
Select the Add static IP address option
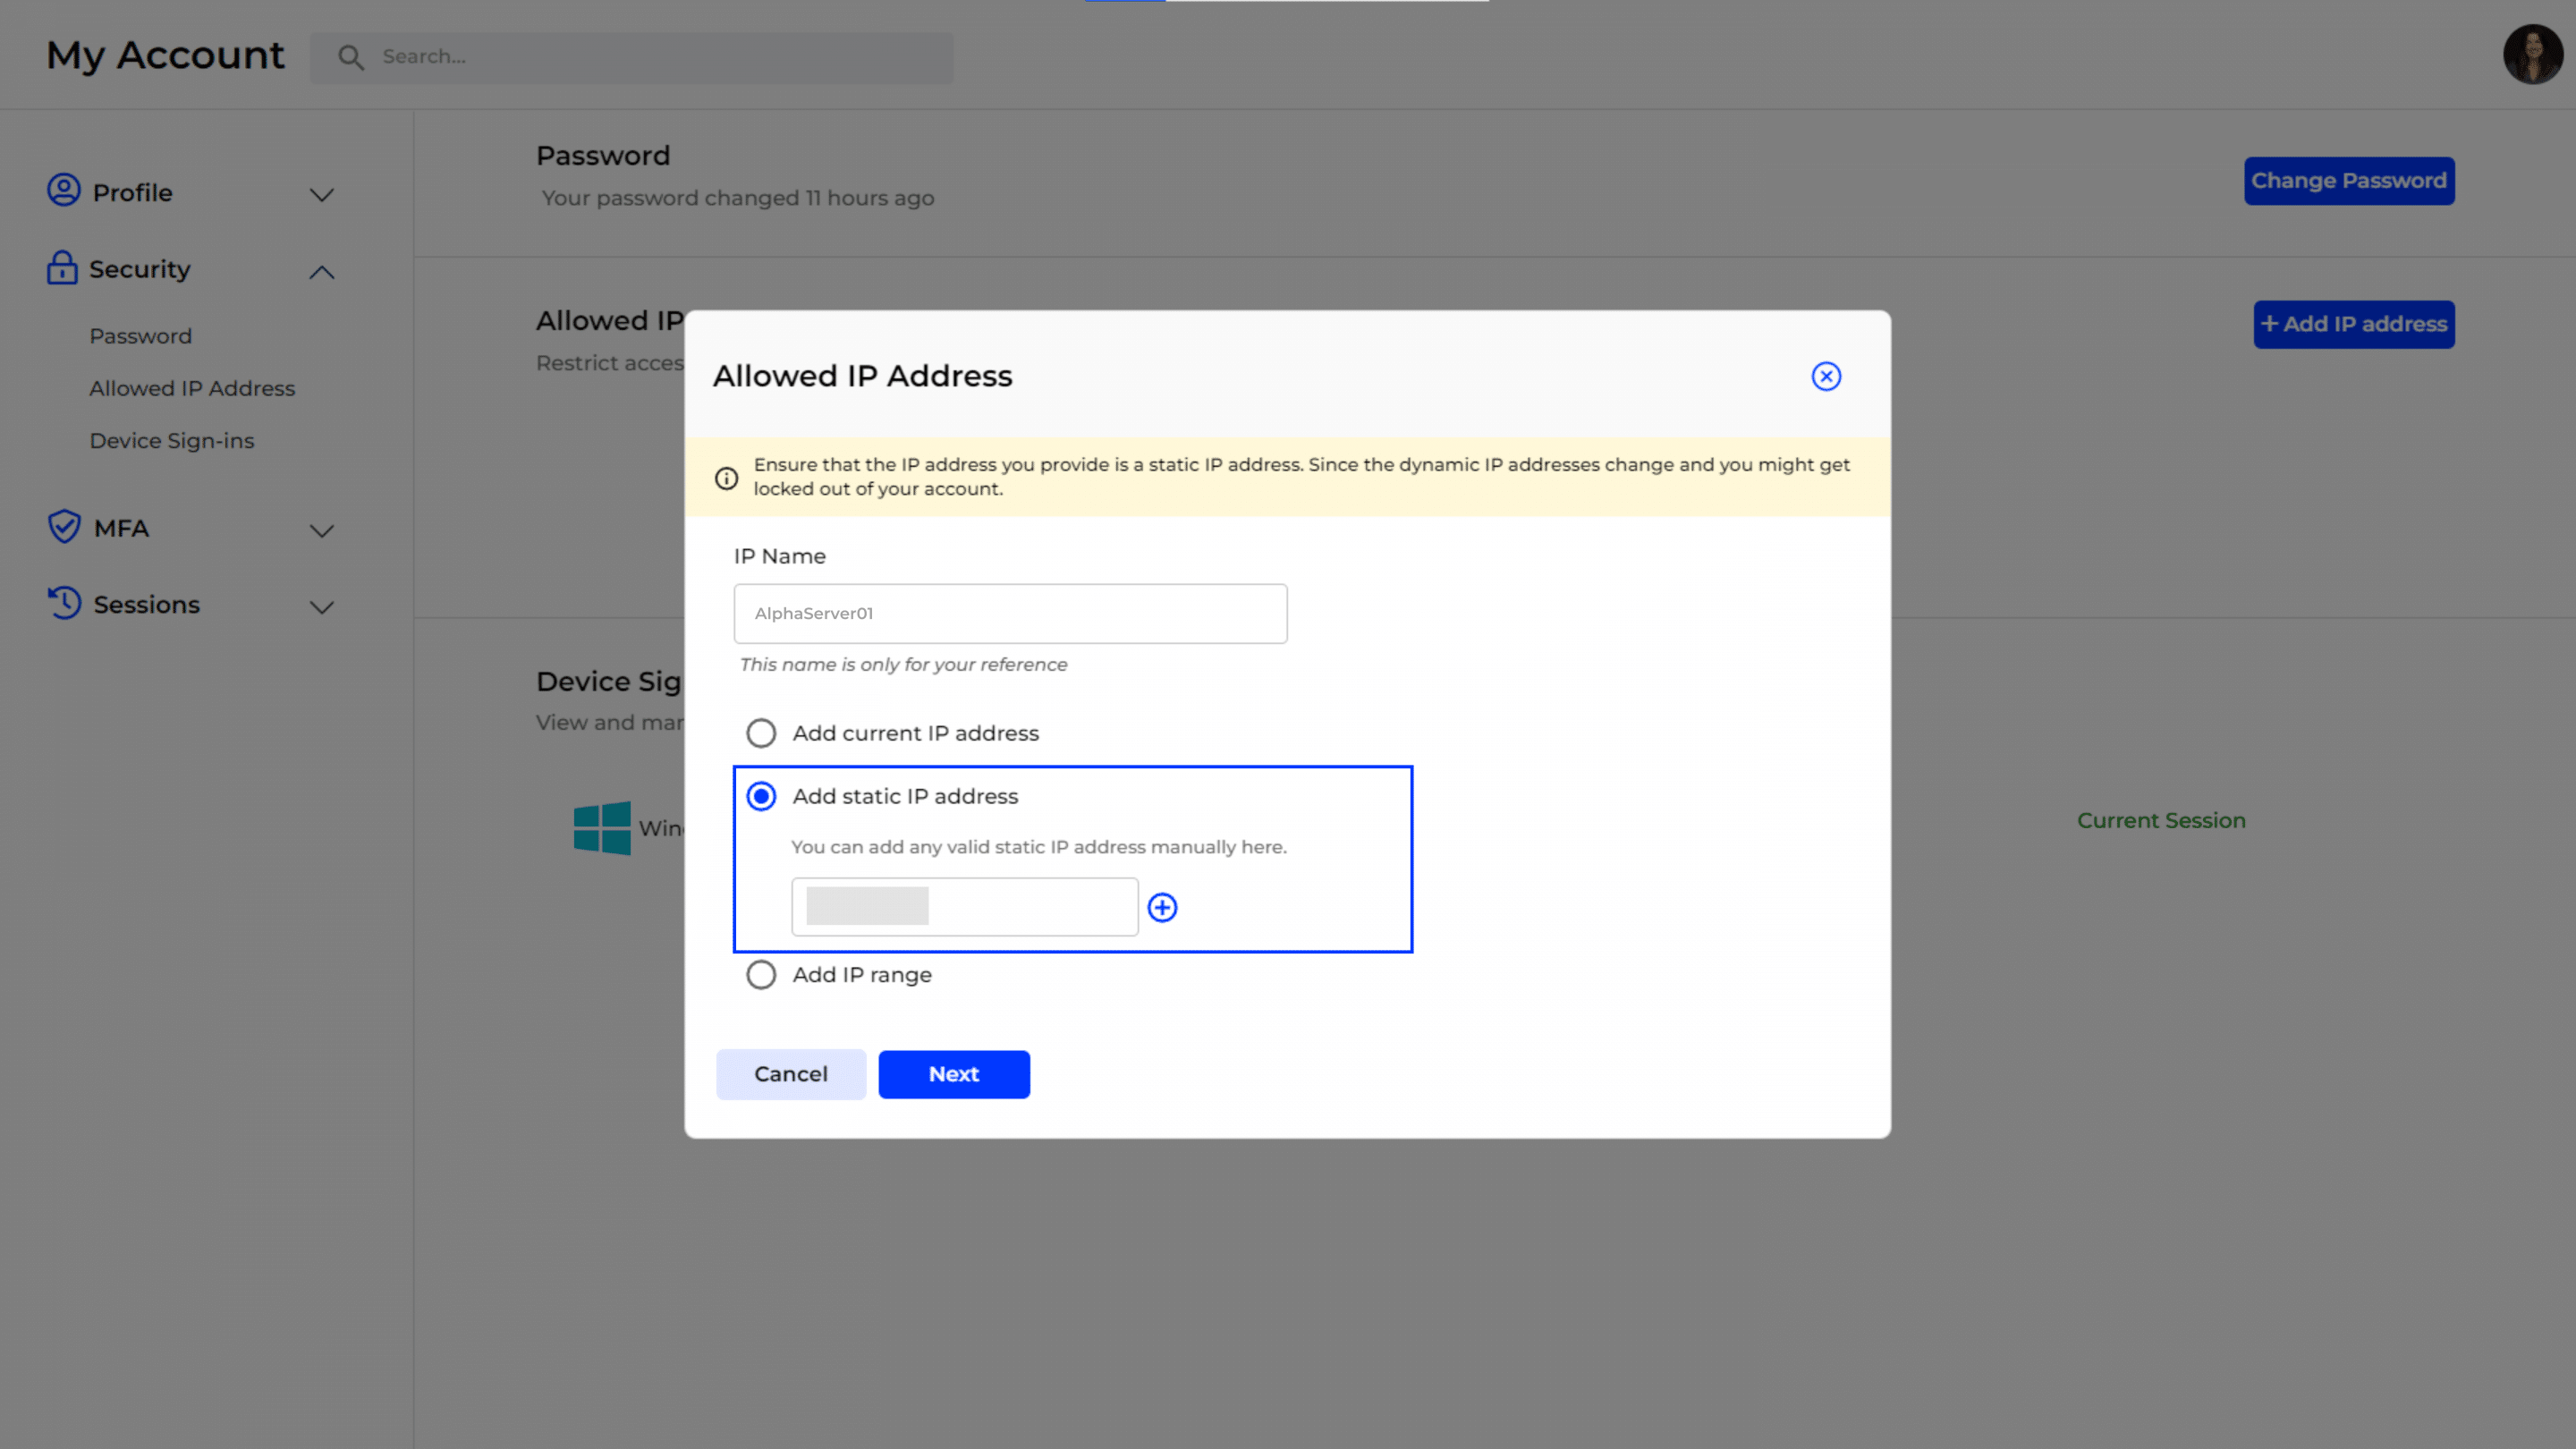point(761,796)
